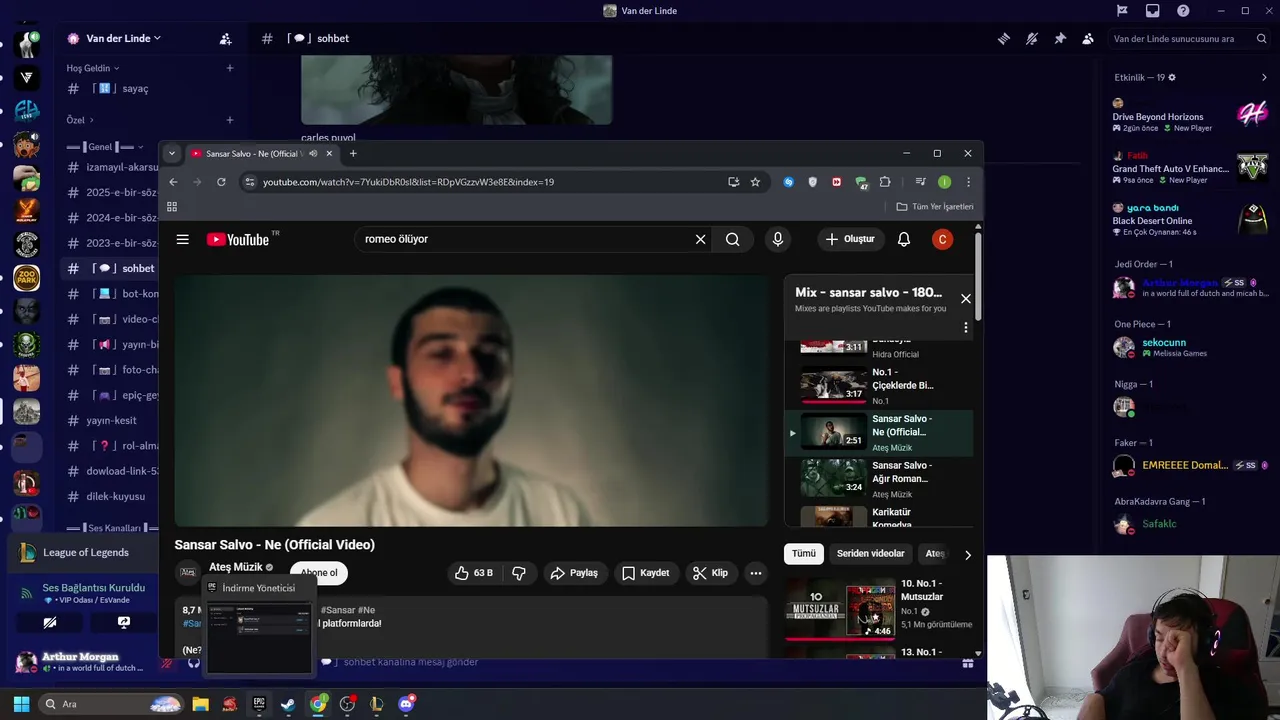Screen dimensions: 1280x720
Task: Add channel to Hoş Geldin category
Action: click(x=230, y=68)
